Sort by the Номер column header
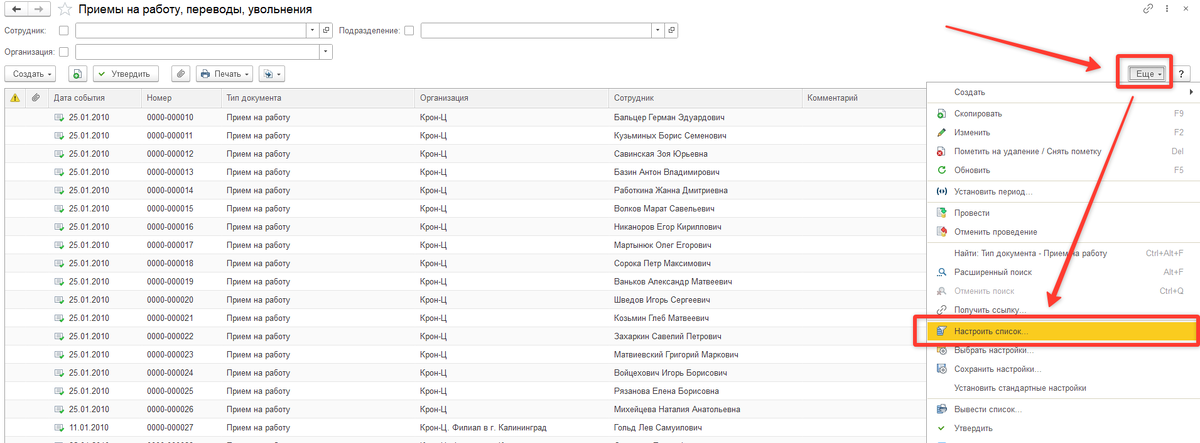The image size is (1200, 443). click(x=180, y=98)
